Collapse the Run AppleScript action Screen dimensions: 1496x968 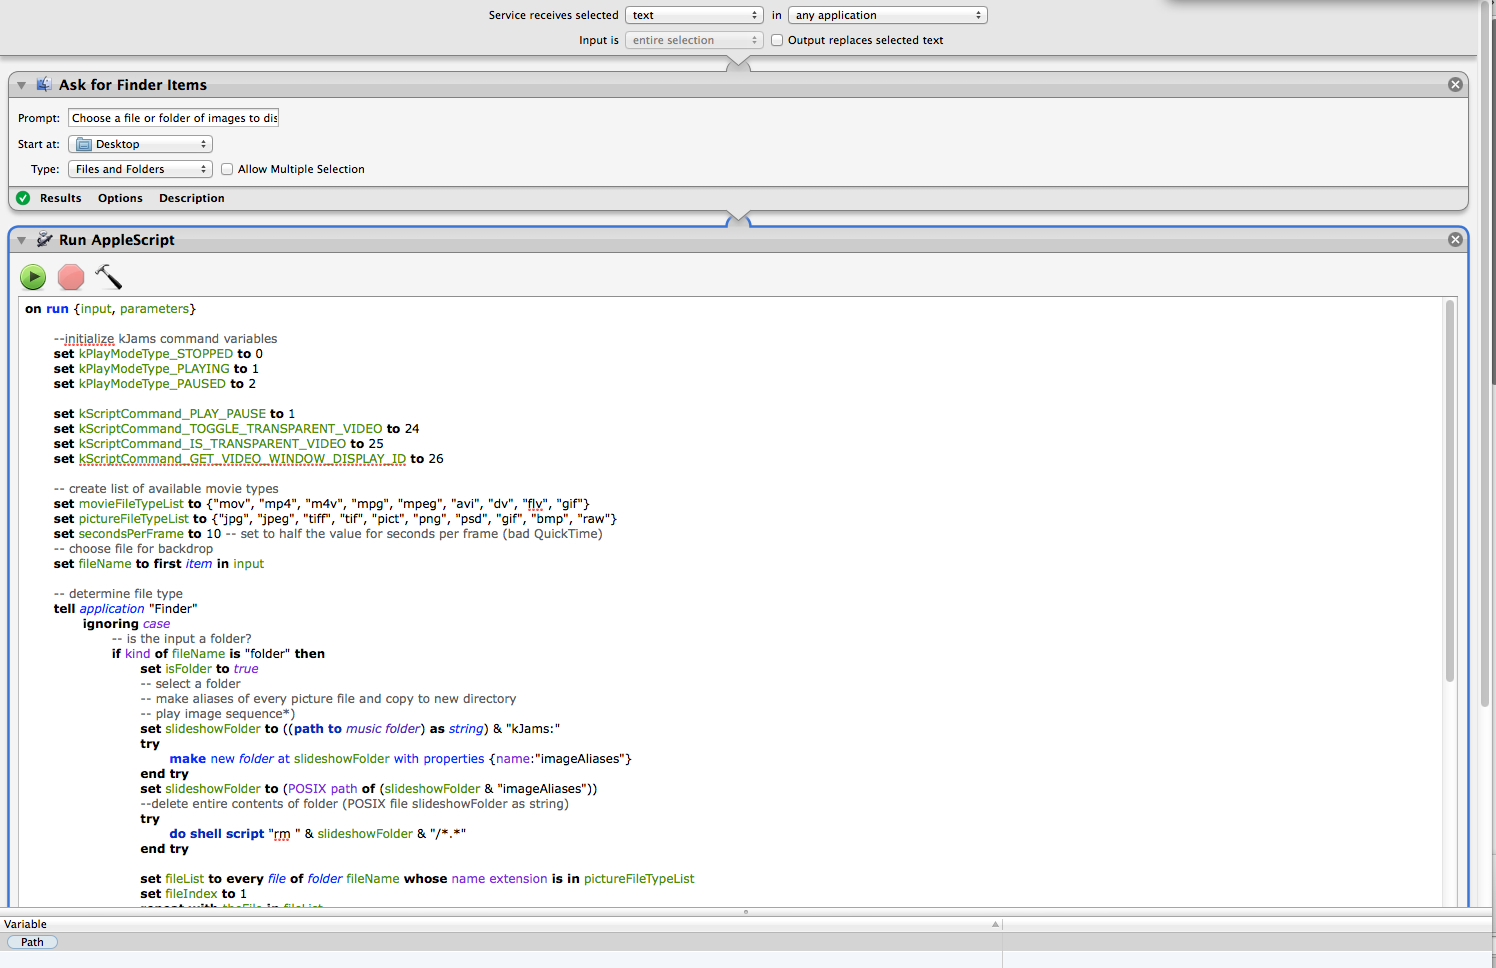tap(21, 241)
